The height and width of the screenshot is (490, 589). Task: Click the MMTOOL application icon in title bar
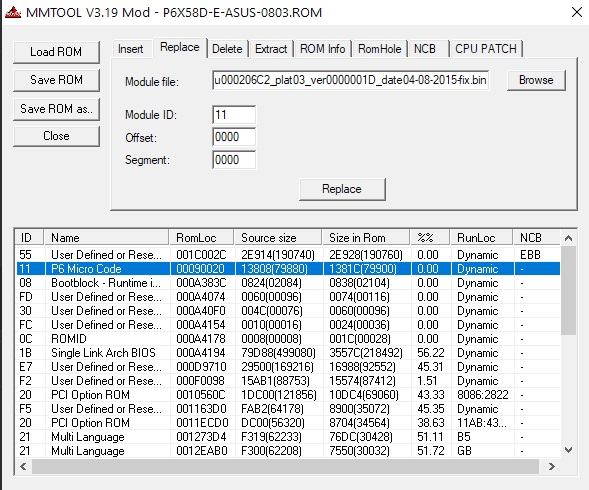coord(13,12)
